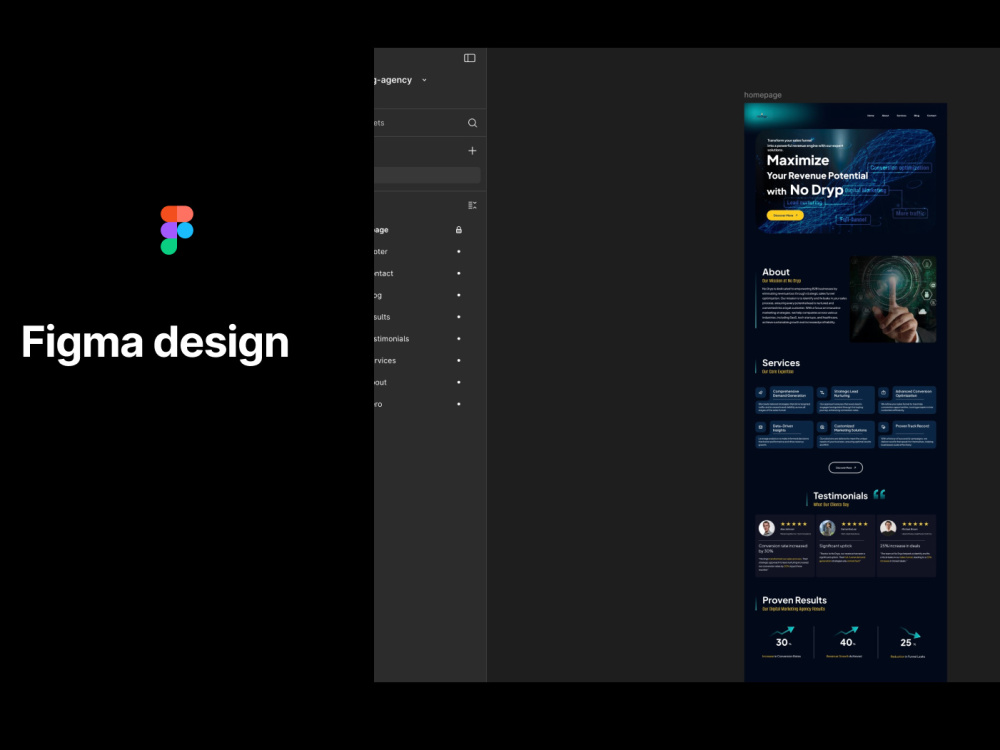
Task: Collapse all layers using the collapse layers icon
Action: (472, 205)
